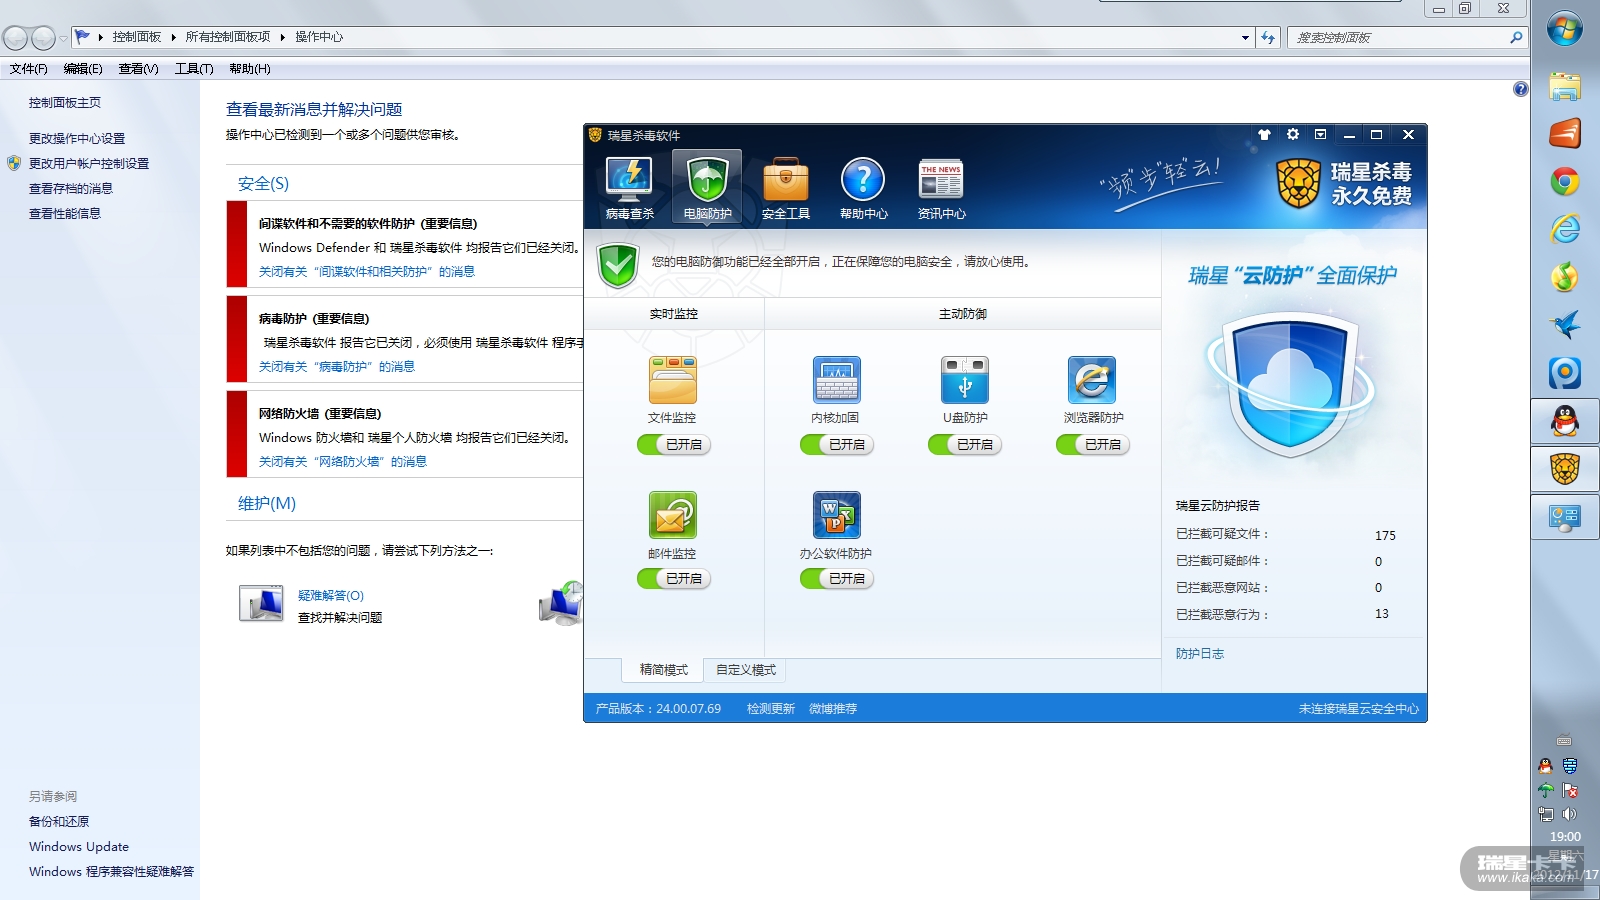Click 更改用户帐户控制设置 link
Screen dimensions: 1600x900
point(89,163)
